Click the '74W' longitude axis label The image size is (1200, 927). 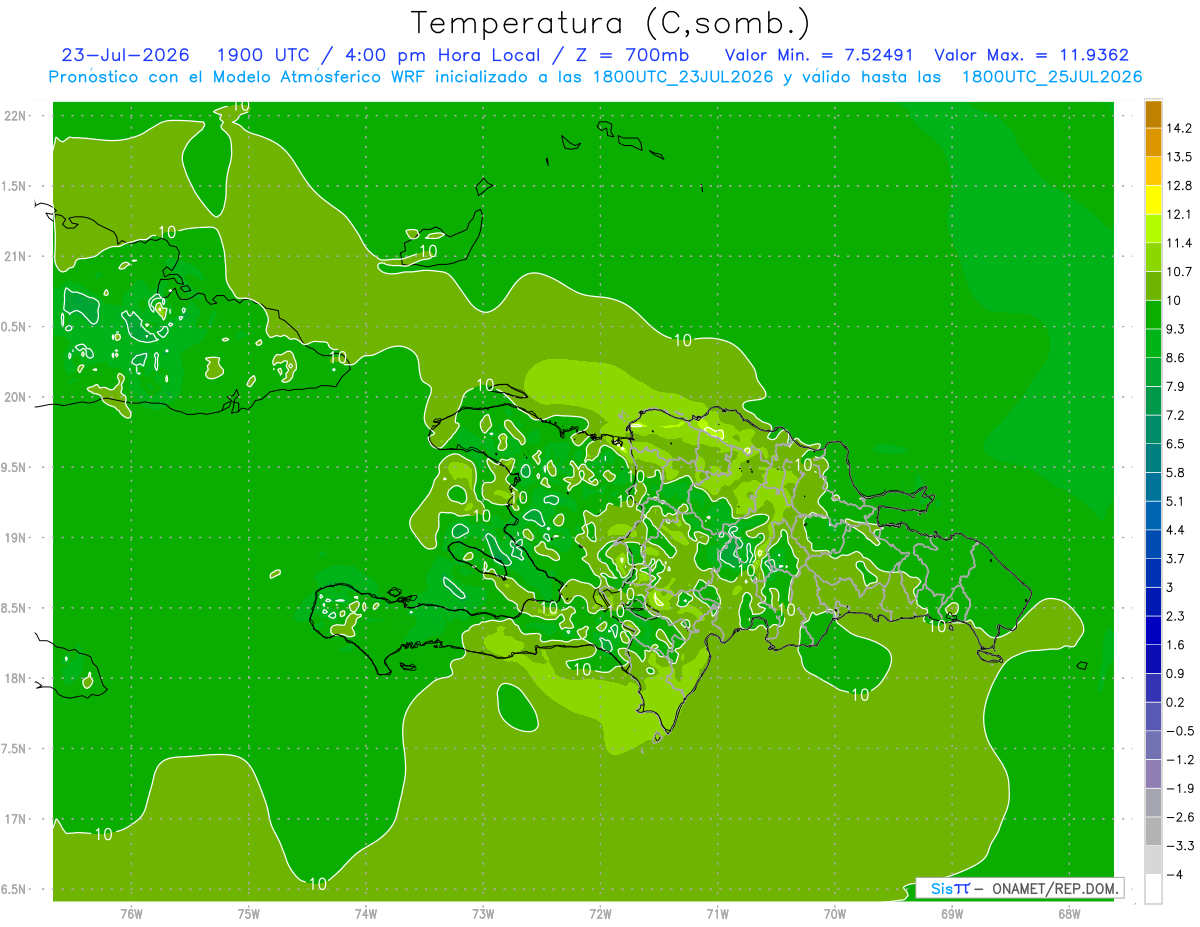[366, 913]
